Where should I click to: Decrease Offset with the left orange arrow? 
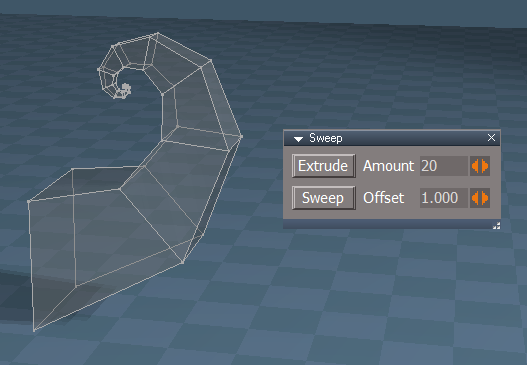(x=475, y=198)
